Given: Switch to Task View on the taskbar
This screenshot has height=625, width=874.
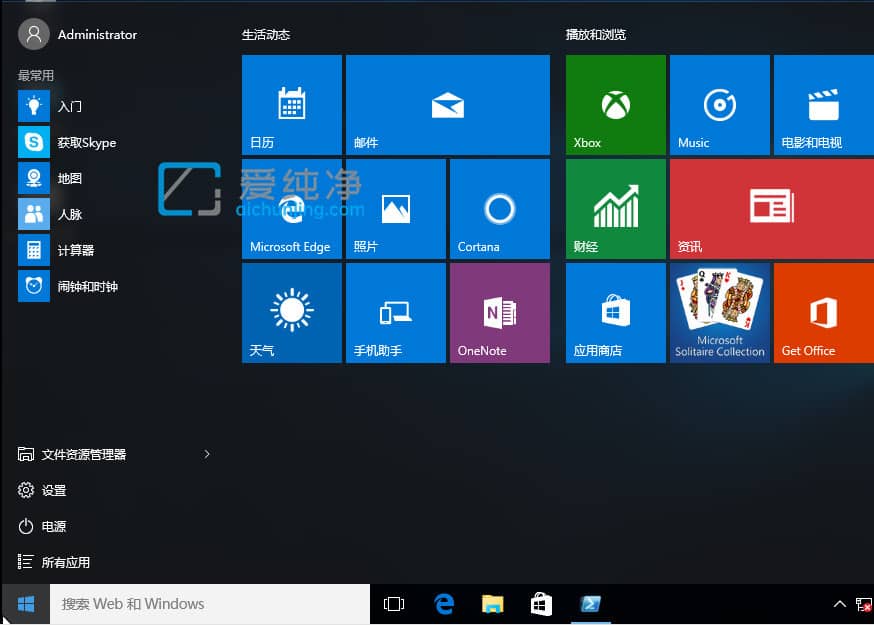Looking at the screenshot, I should [x=394, y=604].
